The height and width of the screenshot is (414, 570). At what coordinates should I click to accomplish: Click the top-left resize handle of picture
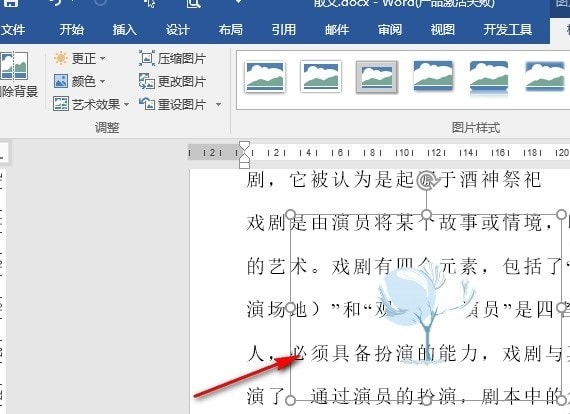click(x=290, y=214)
